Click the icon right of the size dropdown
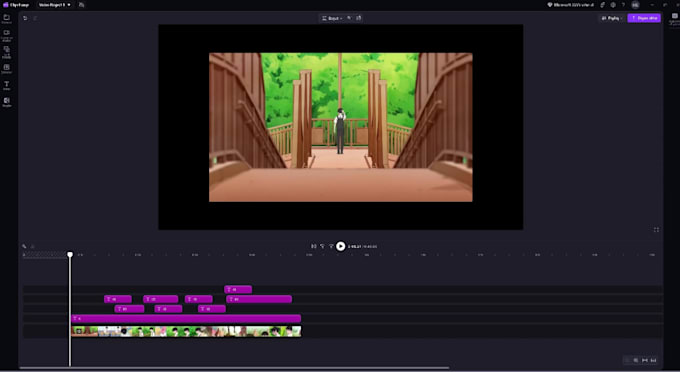The height and width of the screenshot is (372, 680). pyautogui.click(x=349, y=18)
